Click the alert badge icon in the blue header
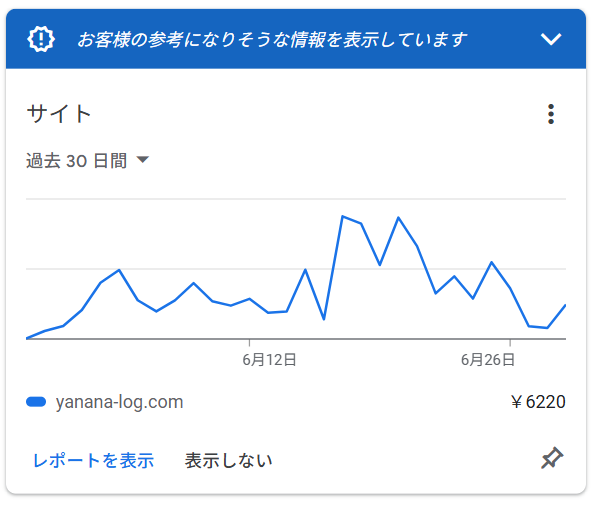Screen dimensions: 596x507 [41, 39]
